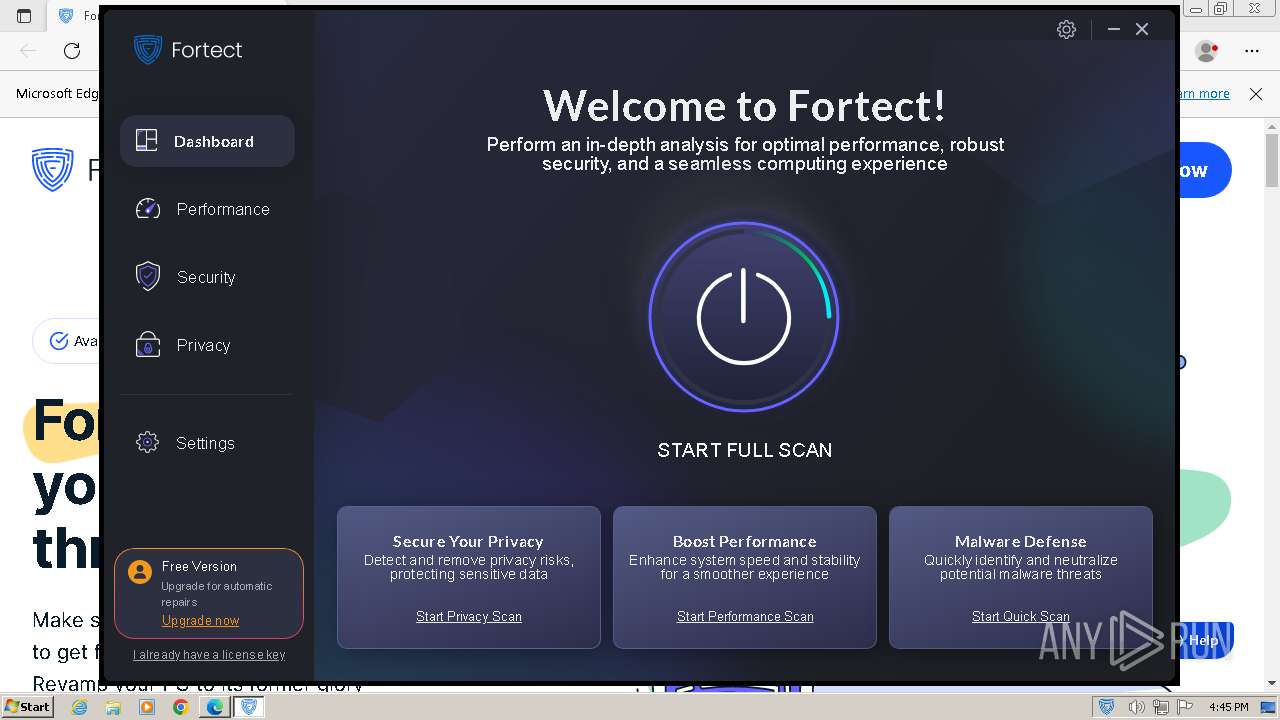
Task: Start Performance Scan link
Action: [745, 617]
